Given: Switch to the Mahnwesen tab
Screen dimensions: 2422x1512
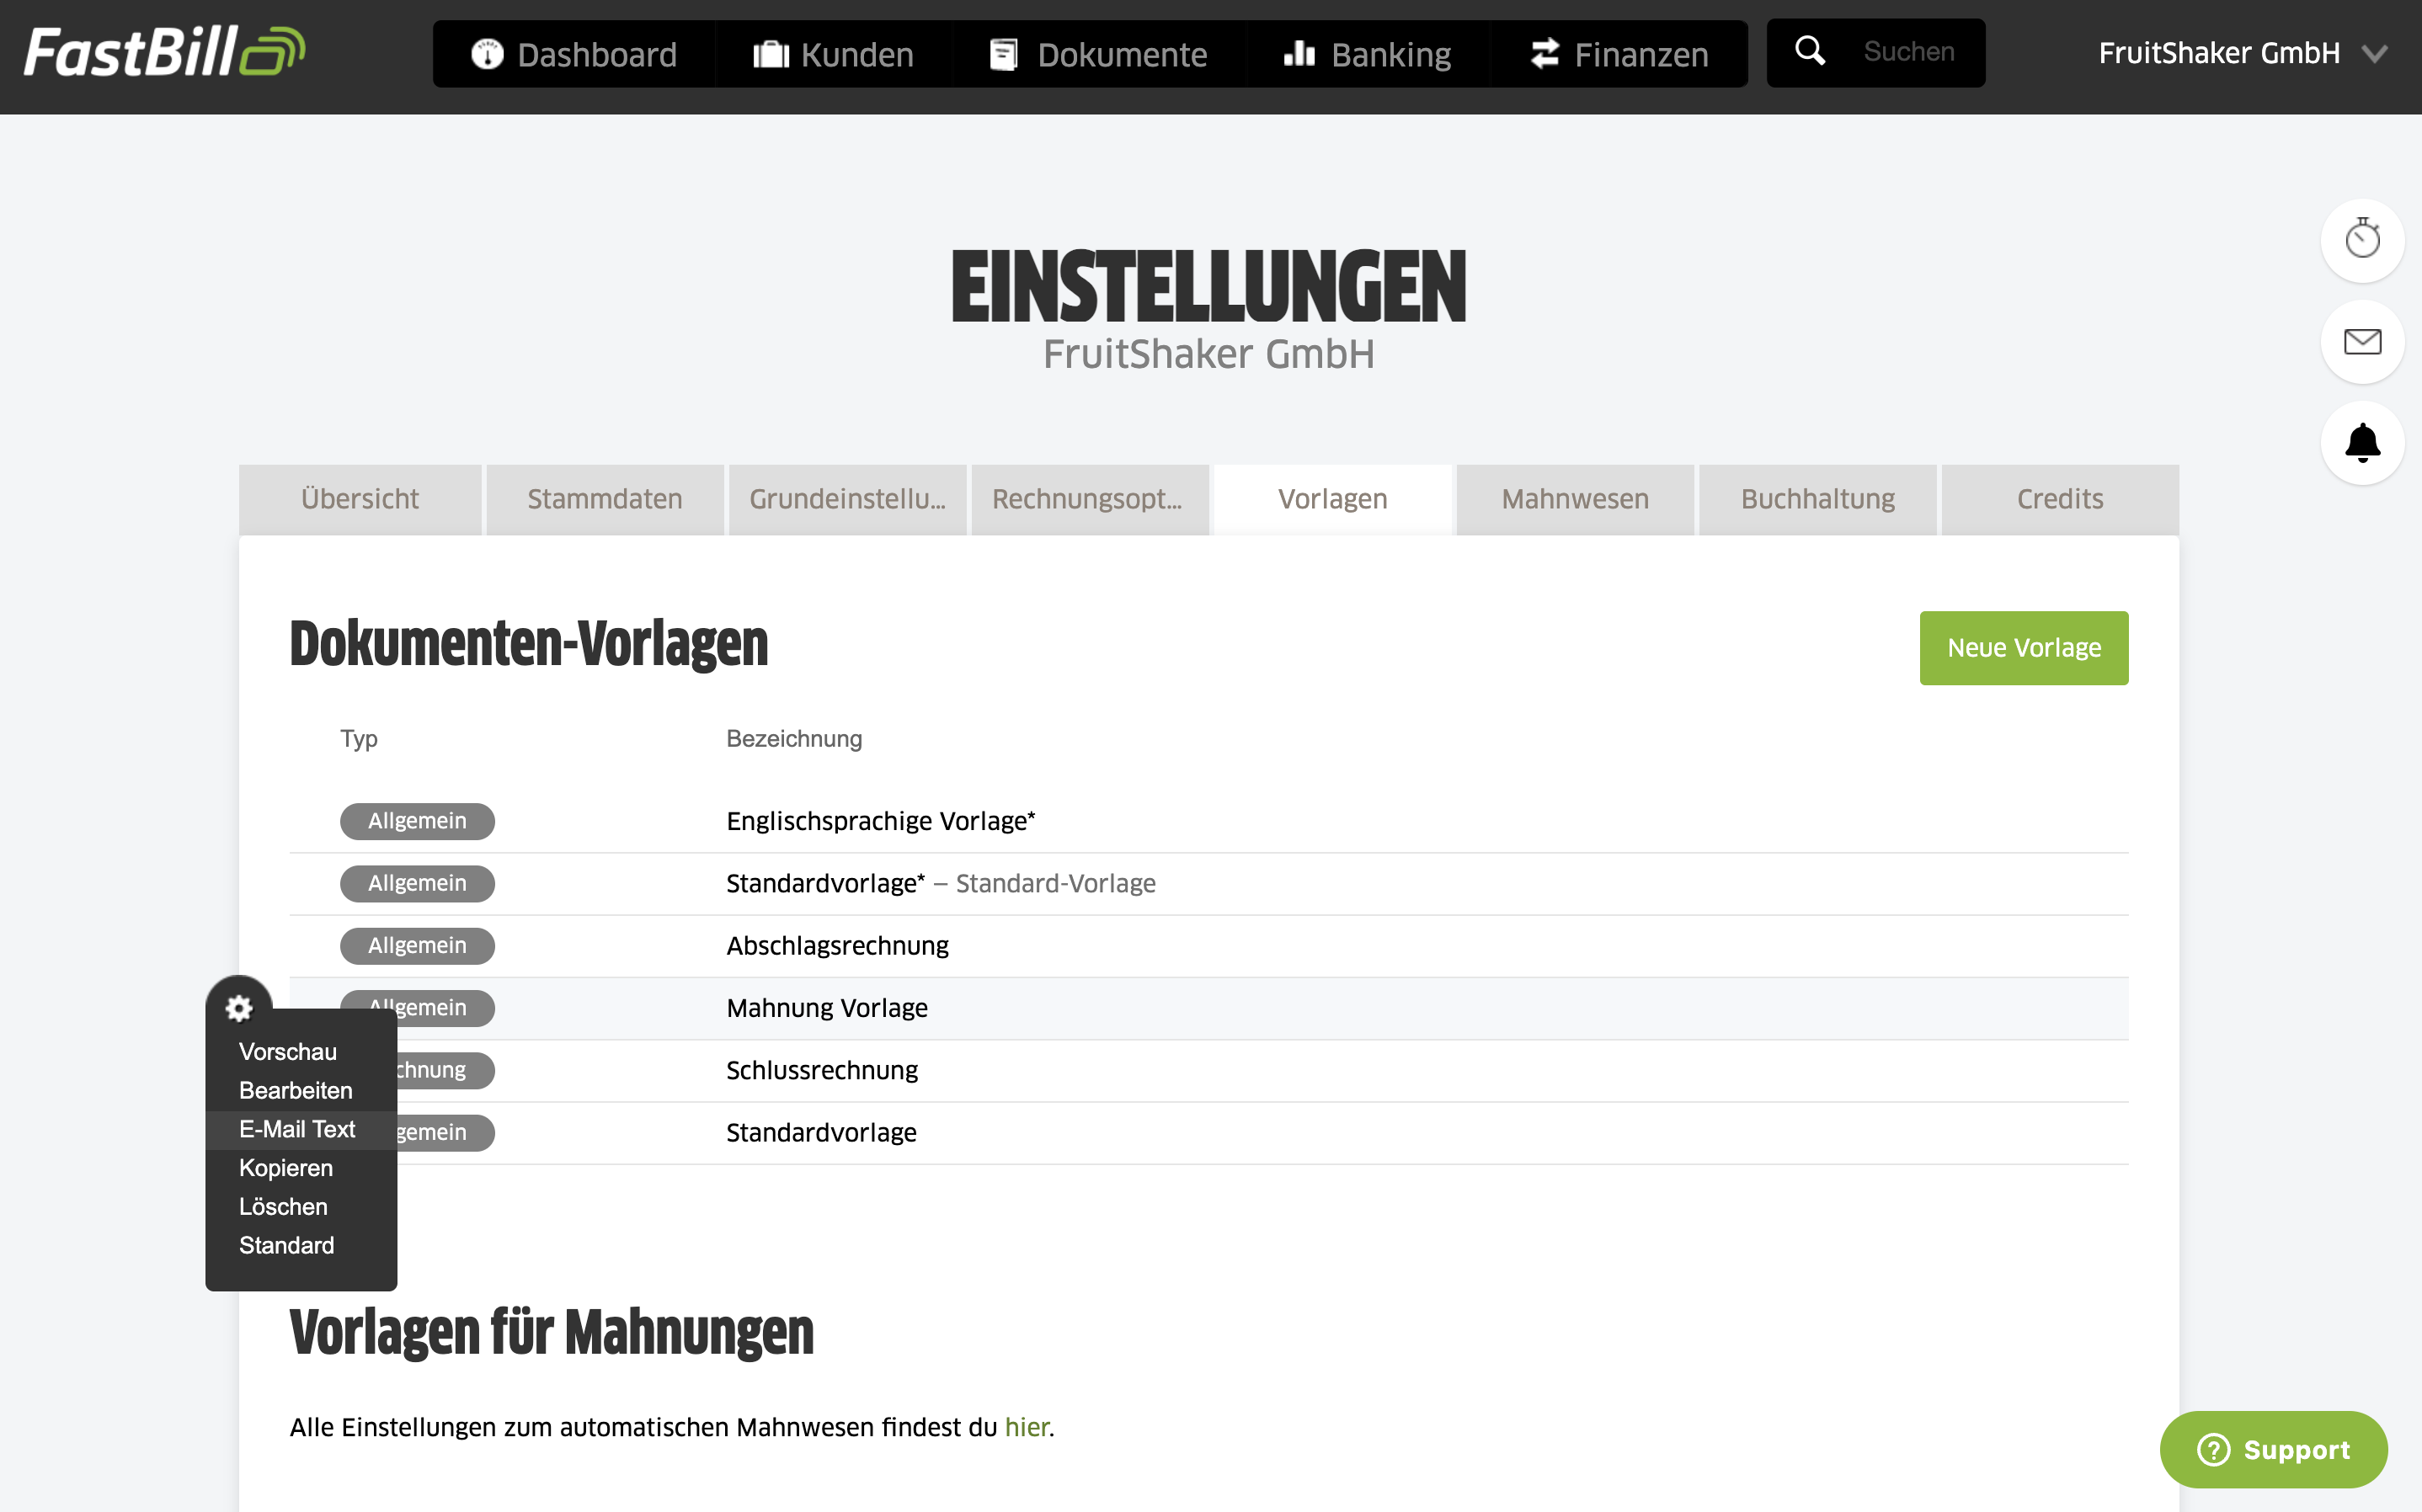Looking at the screenshot, I should pyautogui.click(x=1575, y=499).
